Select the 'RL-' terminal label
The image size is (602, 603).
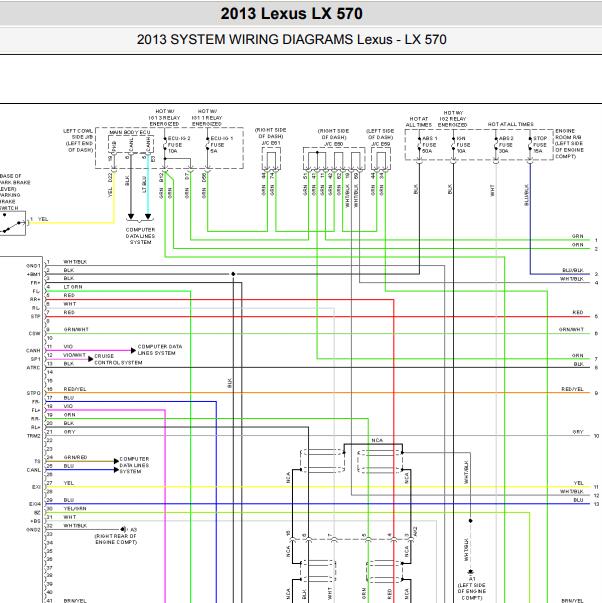click(x=36, y=308)
